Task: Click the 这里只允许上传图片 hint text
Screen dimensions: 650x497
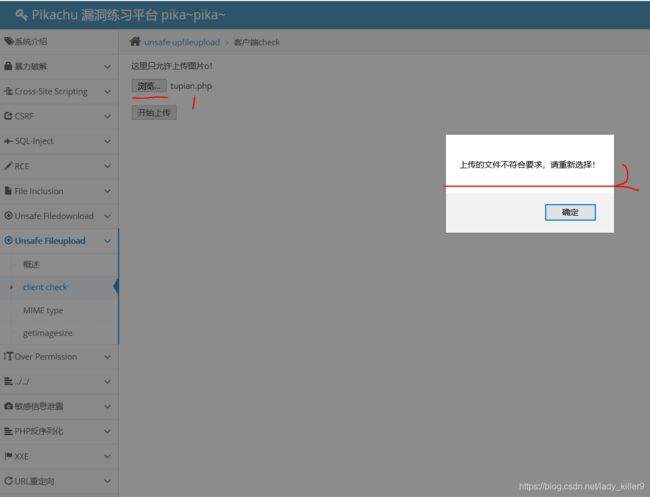Action: coord(172,65)
